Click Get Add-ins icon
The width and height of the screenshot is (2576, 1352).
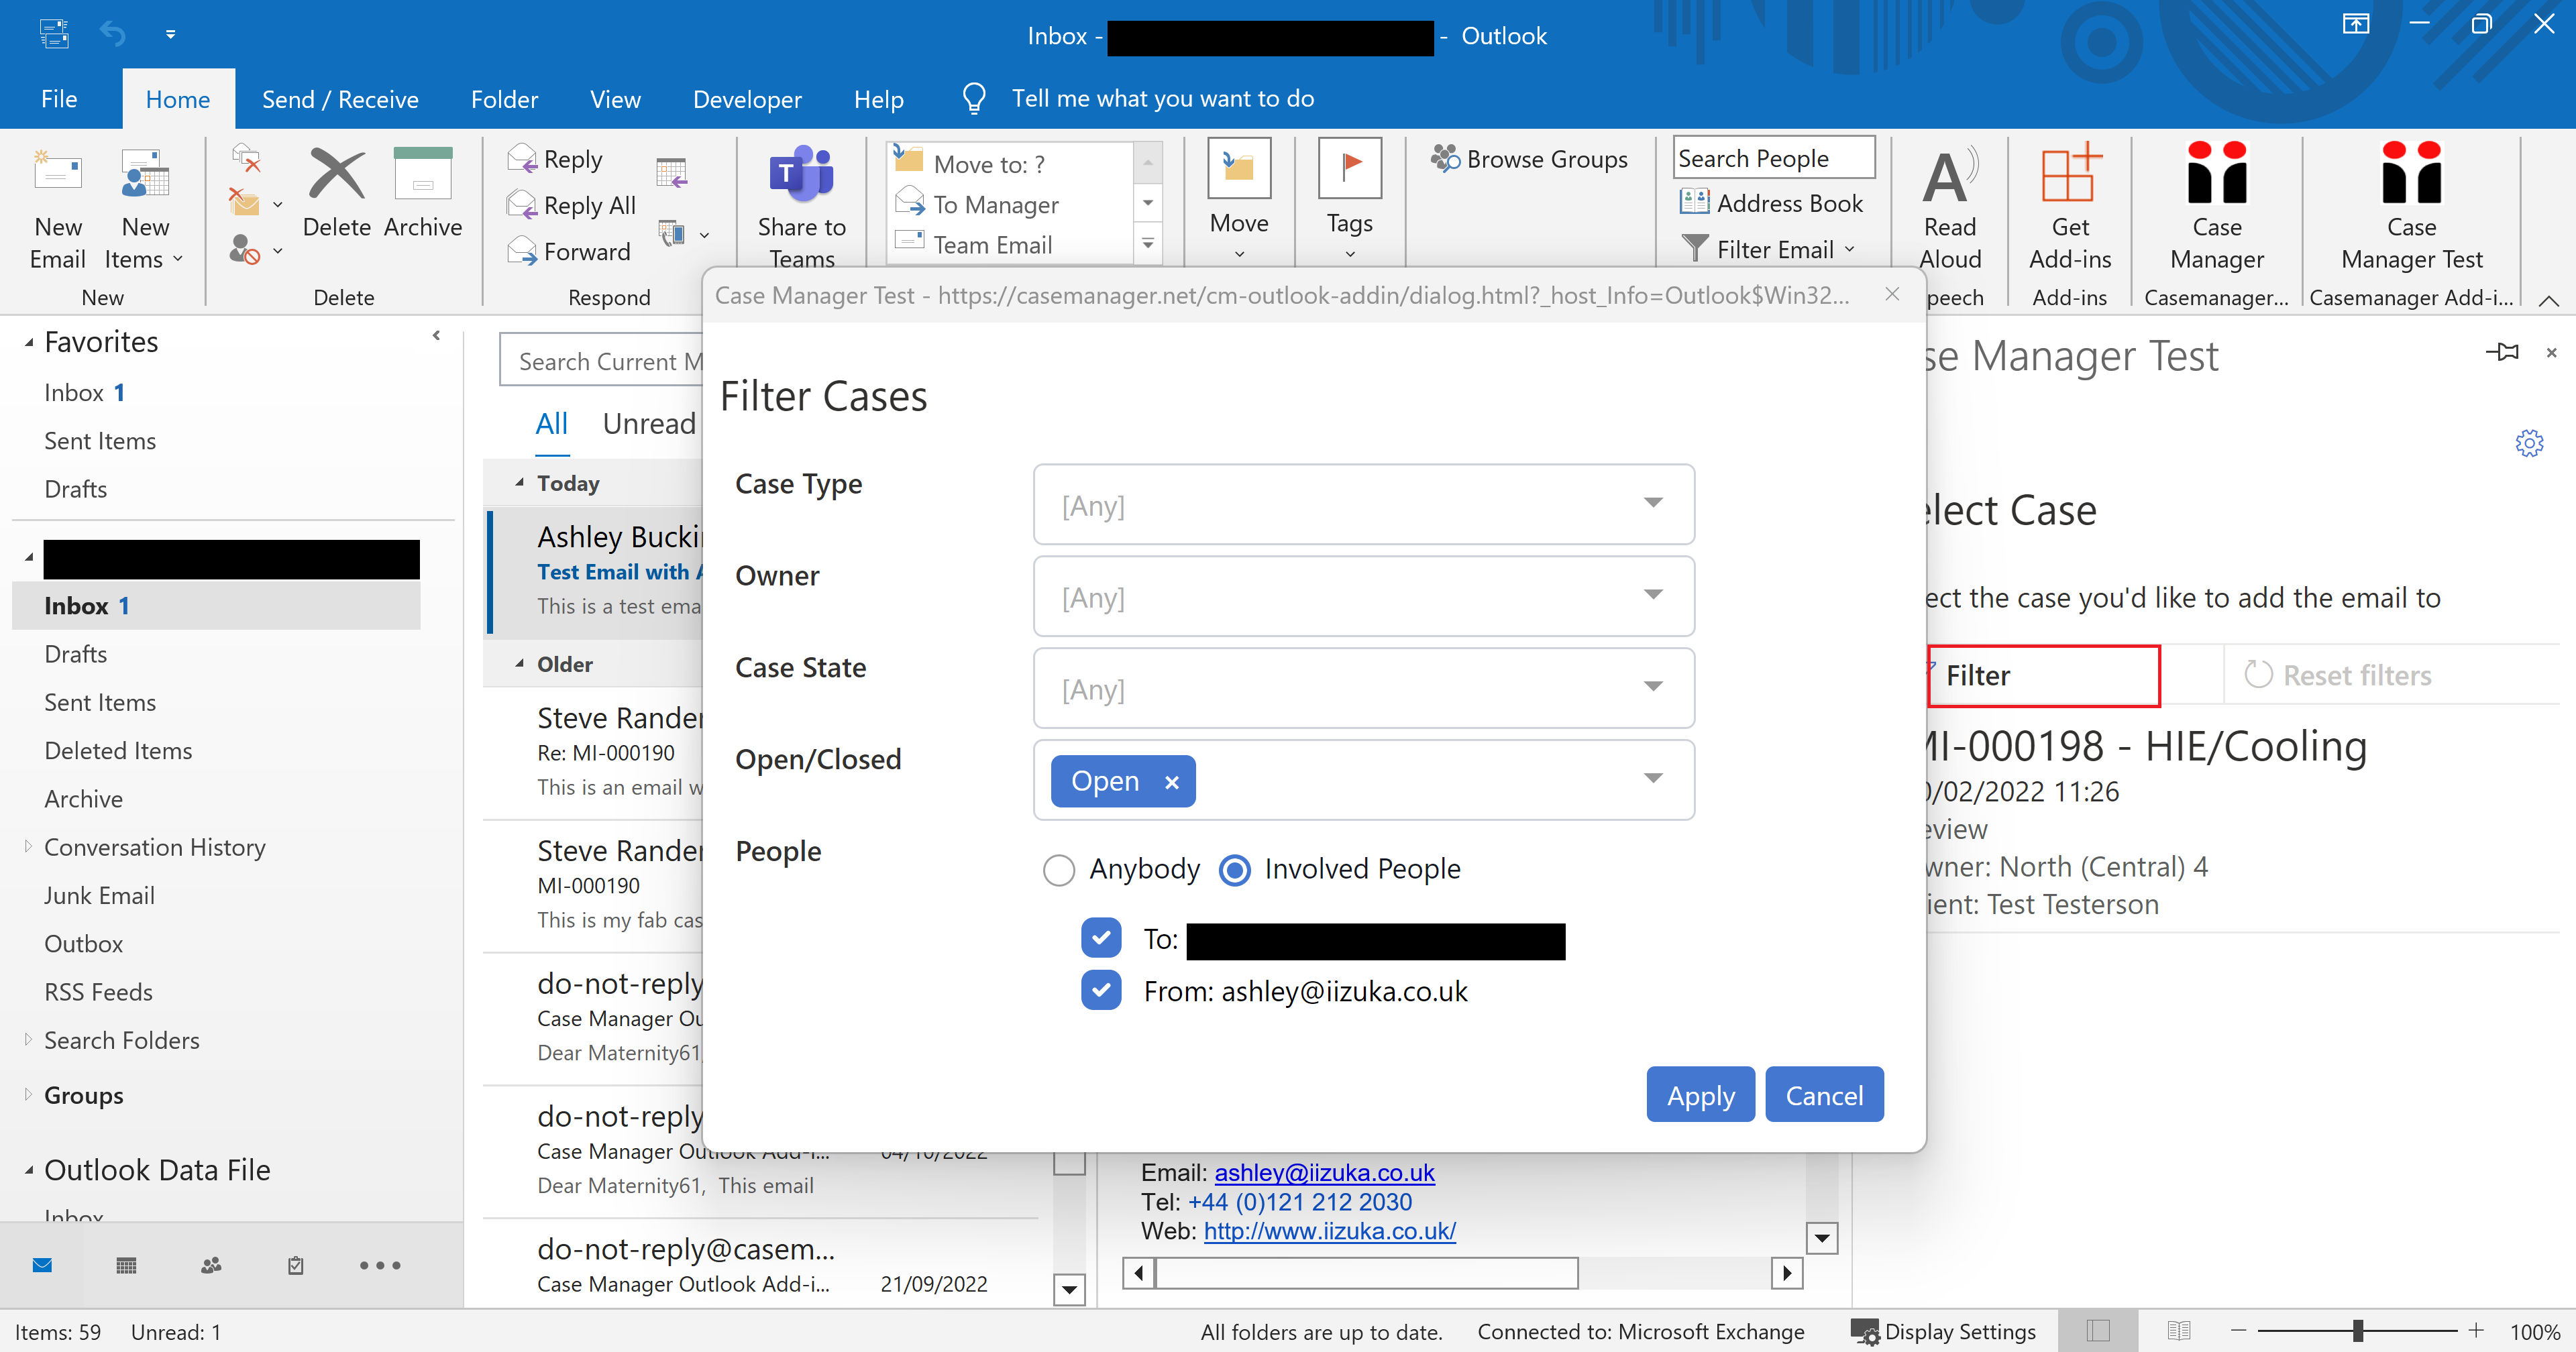pos(2070,208)
